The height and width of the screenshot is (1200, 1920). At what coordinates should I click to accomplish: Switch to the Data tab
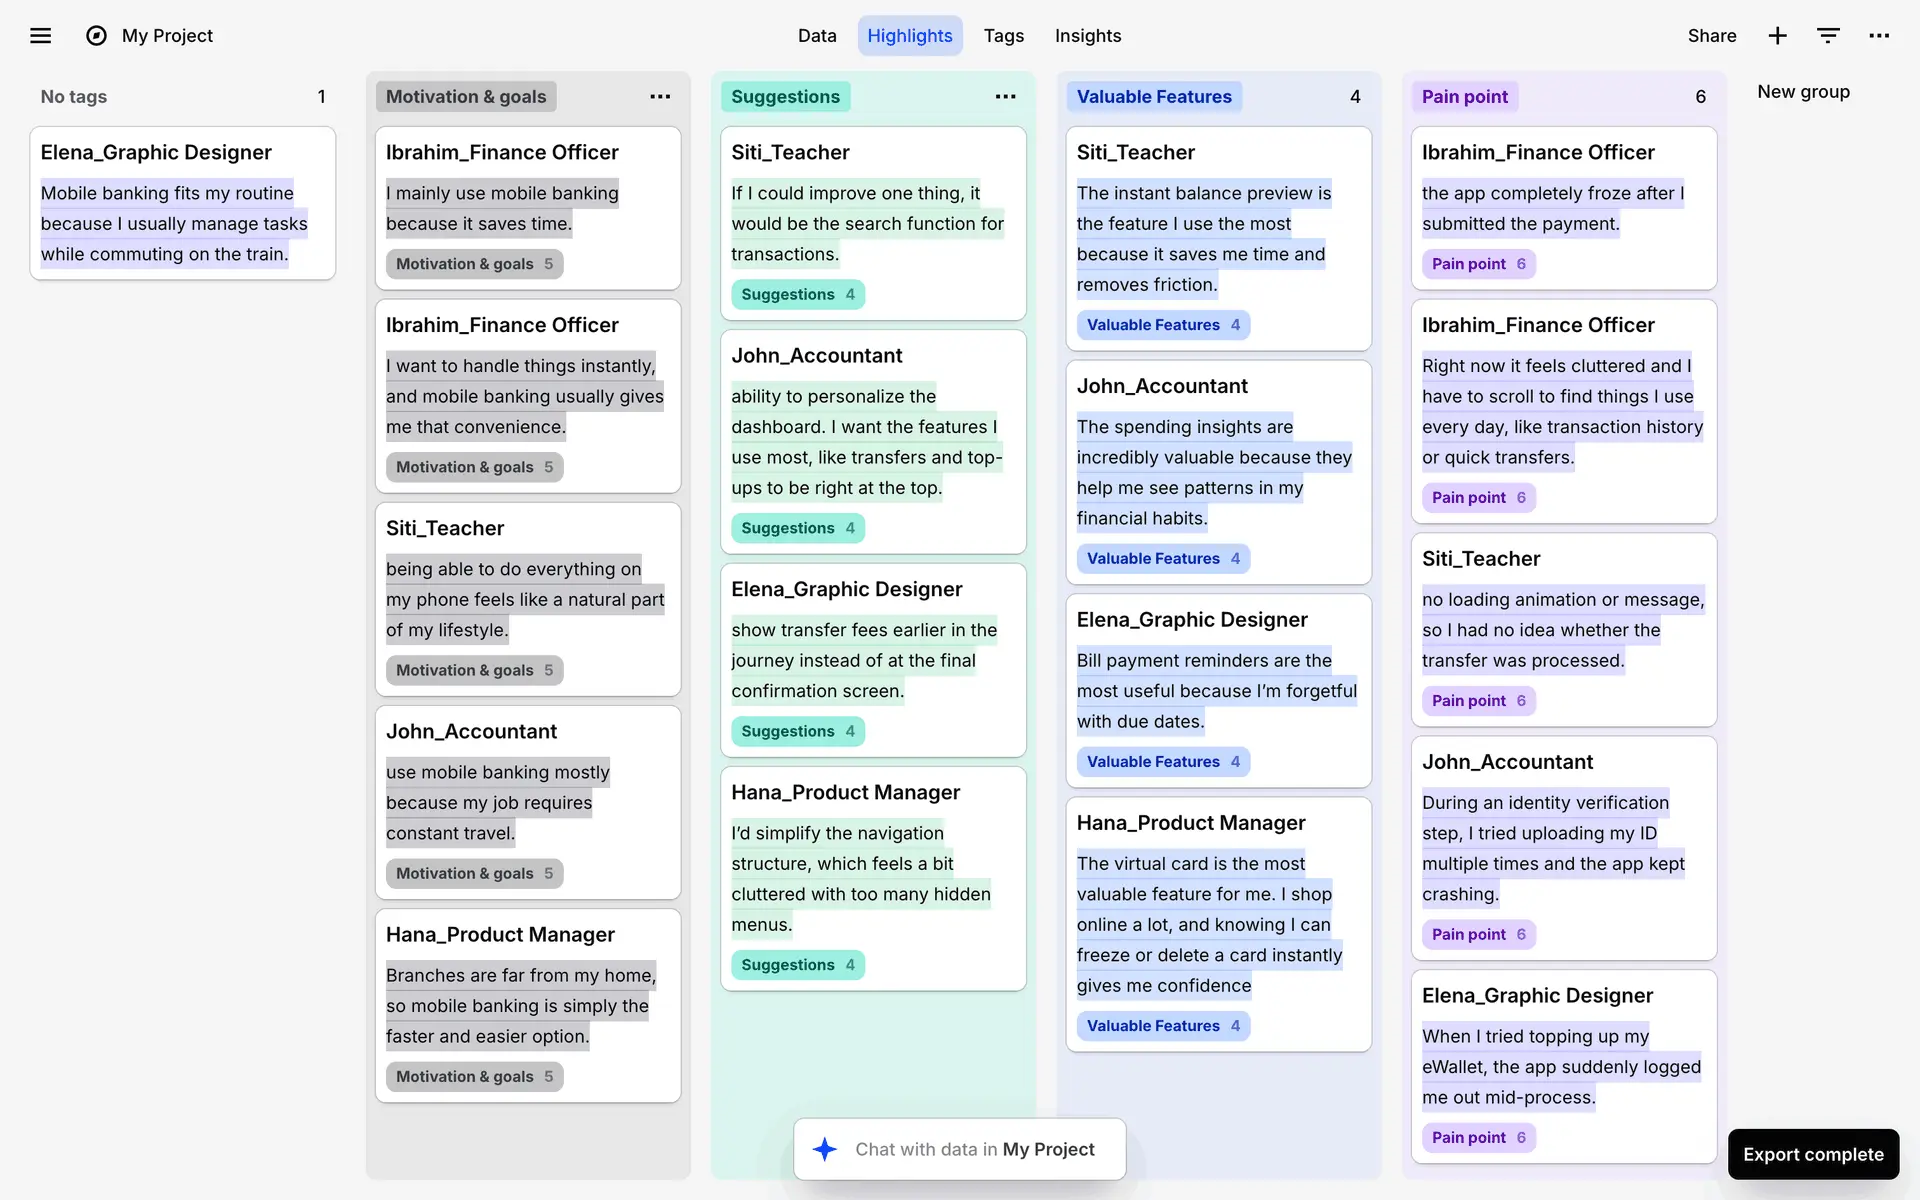coord(817,36)
